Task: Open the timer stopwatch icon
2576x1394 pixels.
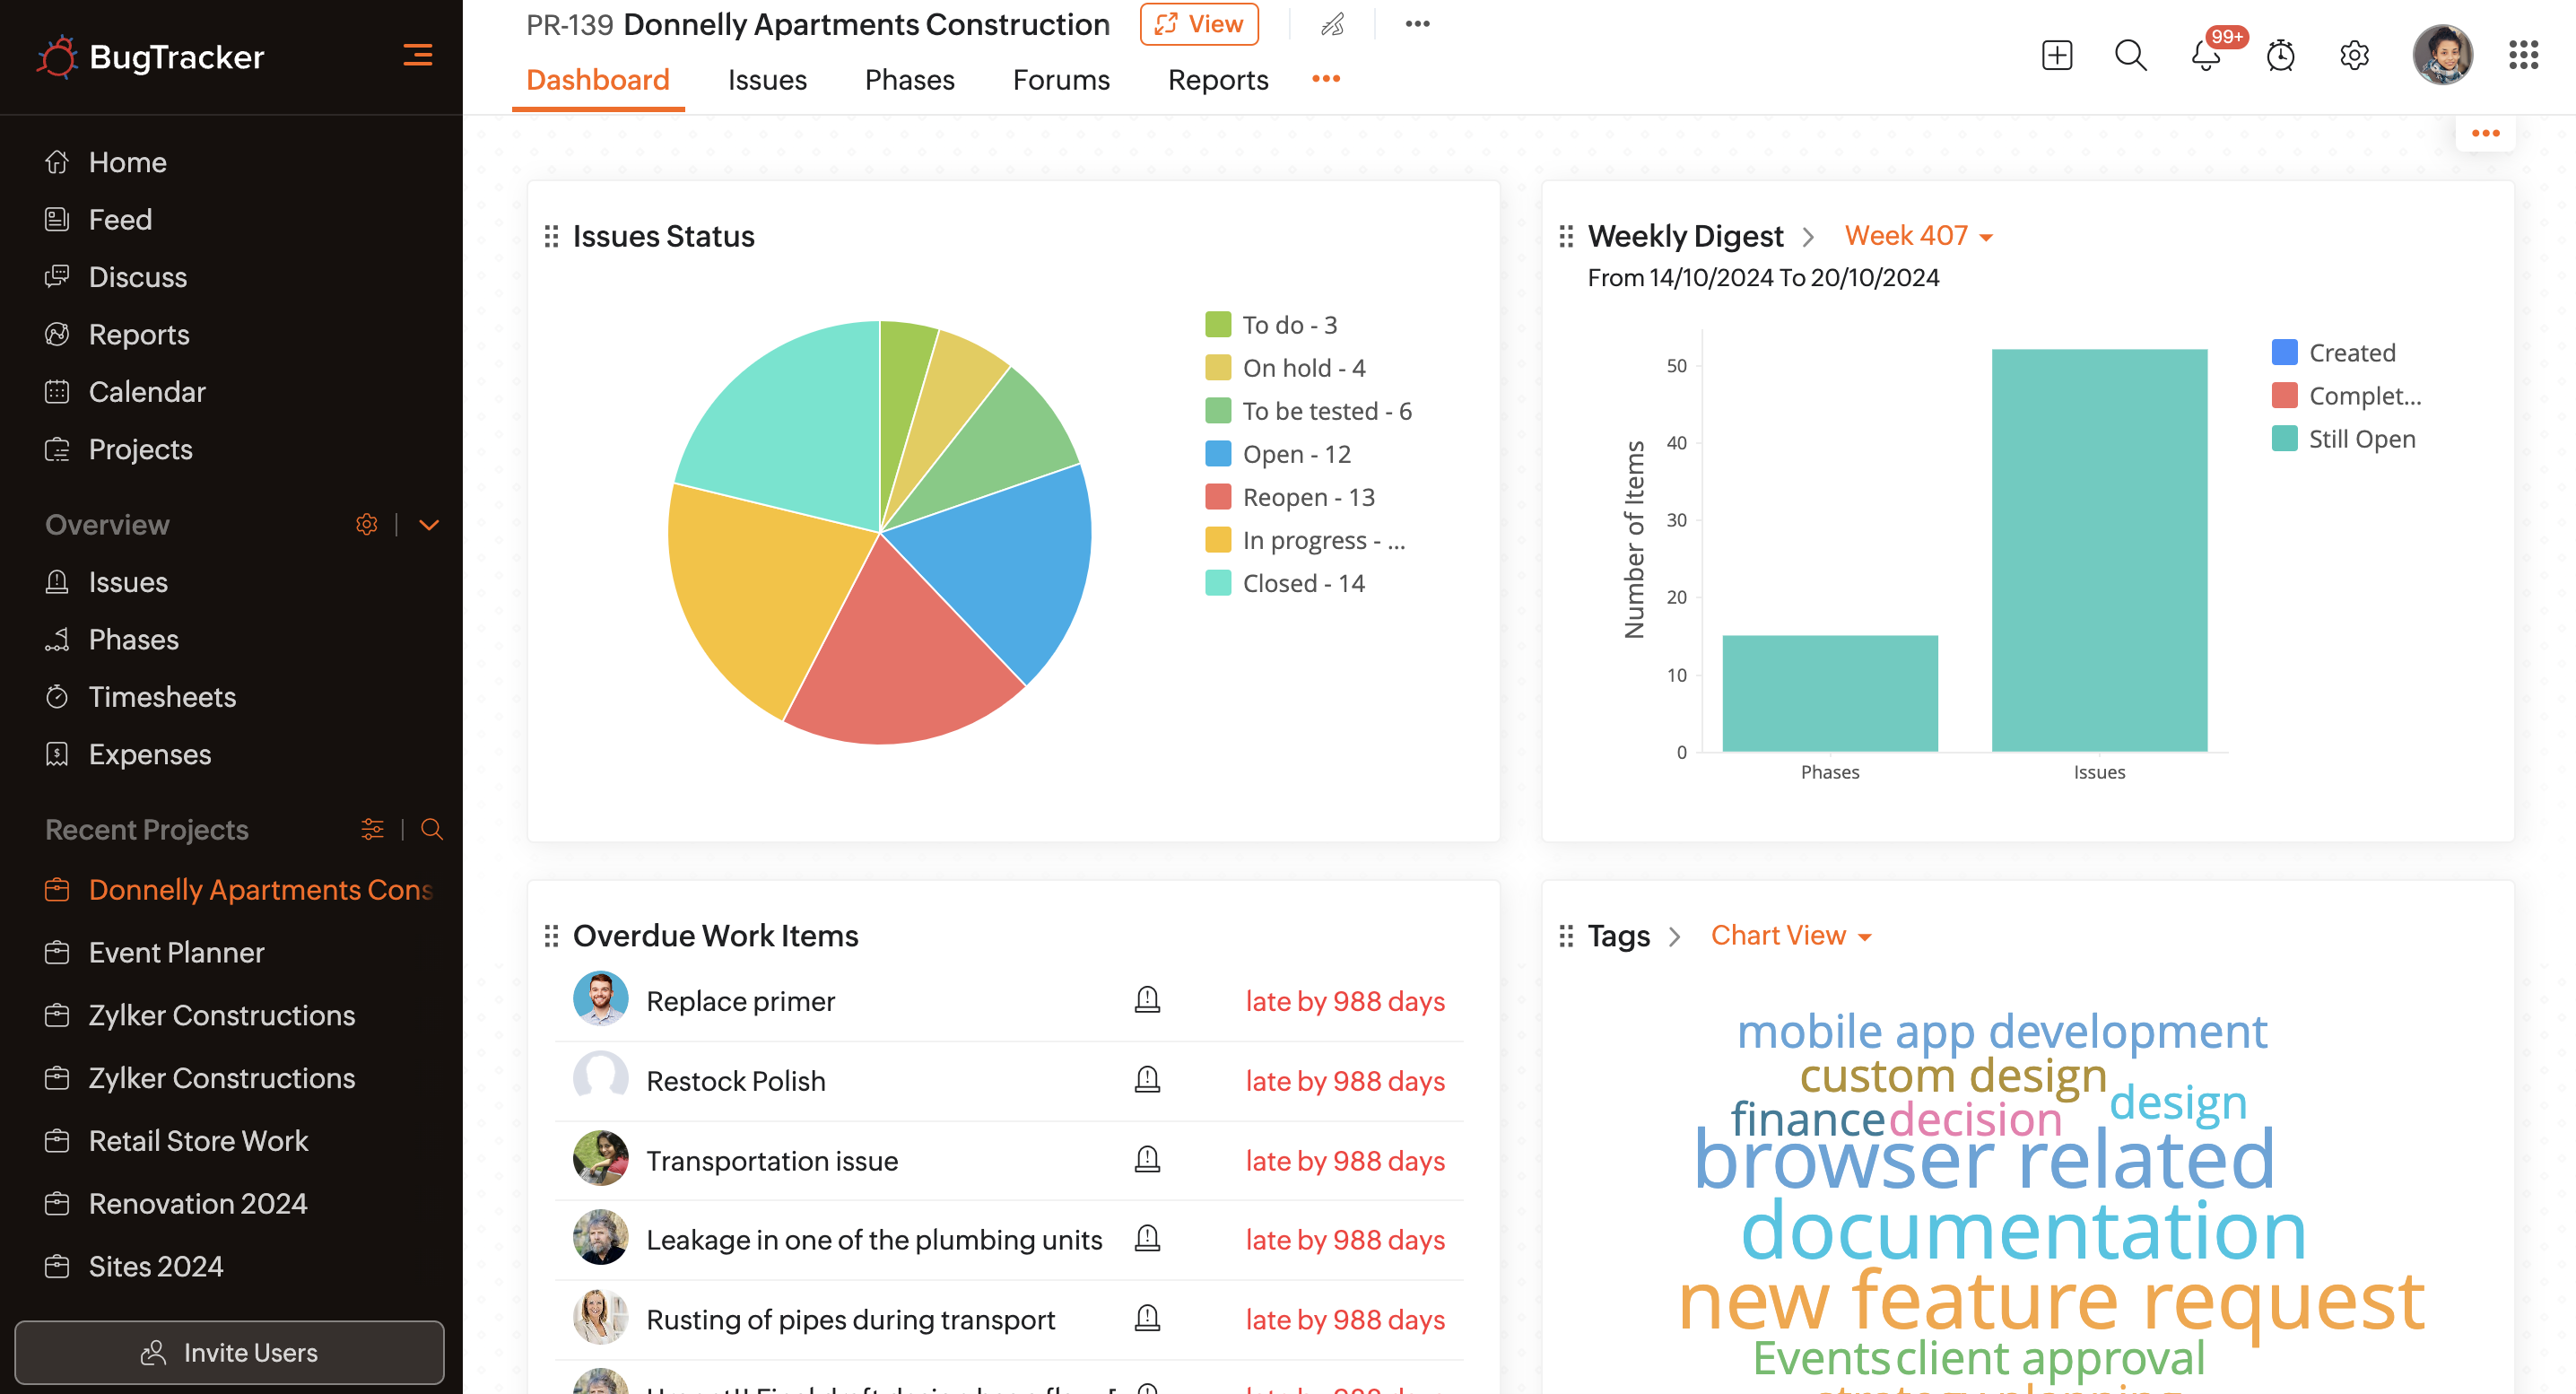Action: pos(2280,55)
